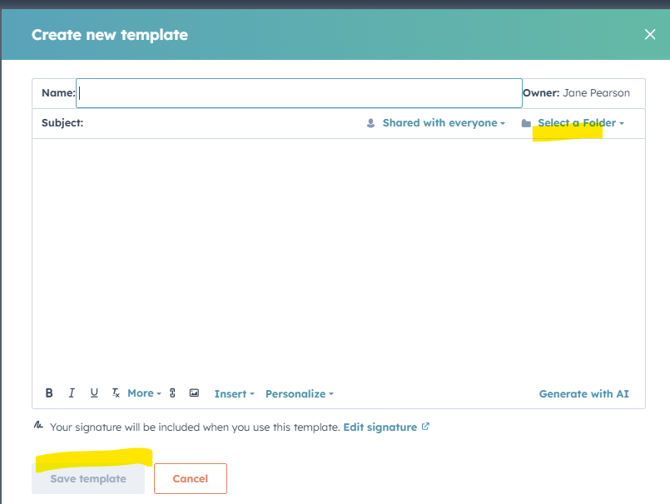Open the Edit signature link
Screen dimensions: 670x504
coord(379,427)
